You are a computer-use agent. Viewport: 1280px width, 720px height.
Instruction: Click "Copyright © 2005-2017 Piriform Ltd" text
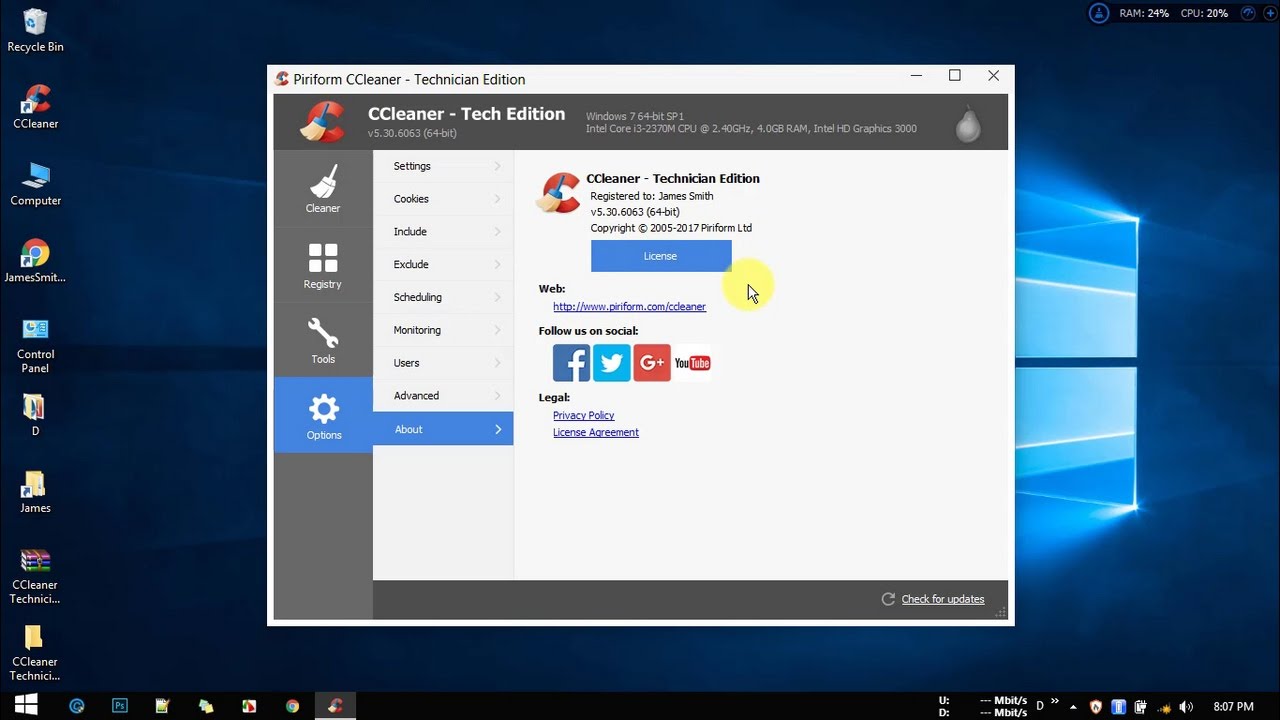click(671, 228)
